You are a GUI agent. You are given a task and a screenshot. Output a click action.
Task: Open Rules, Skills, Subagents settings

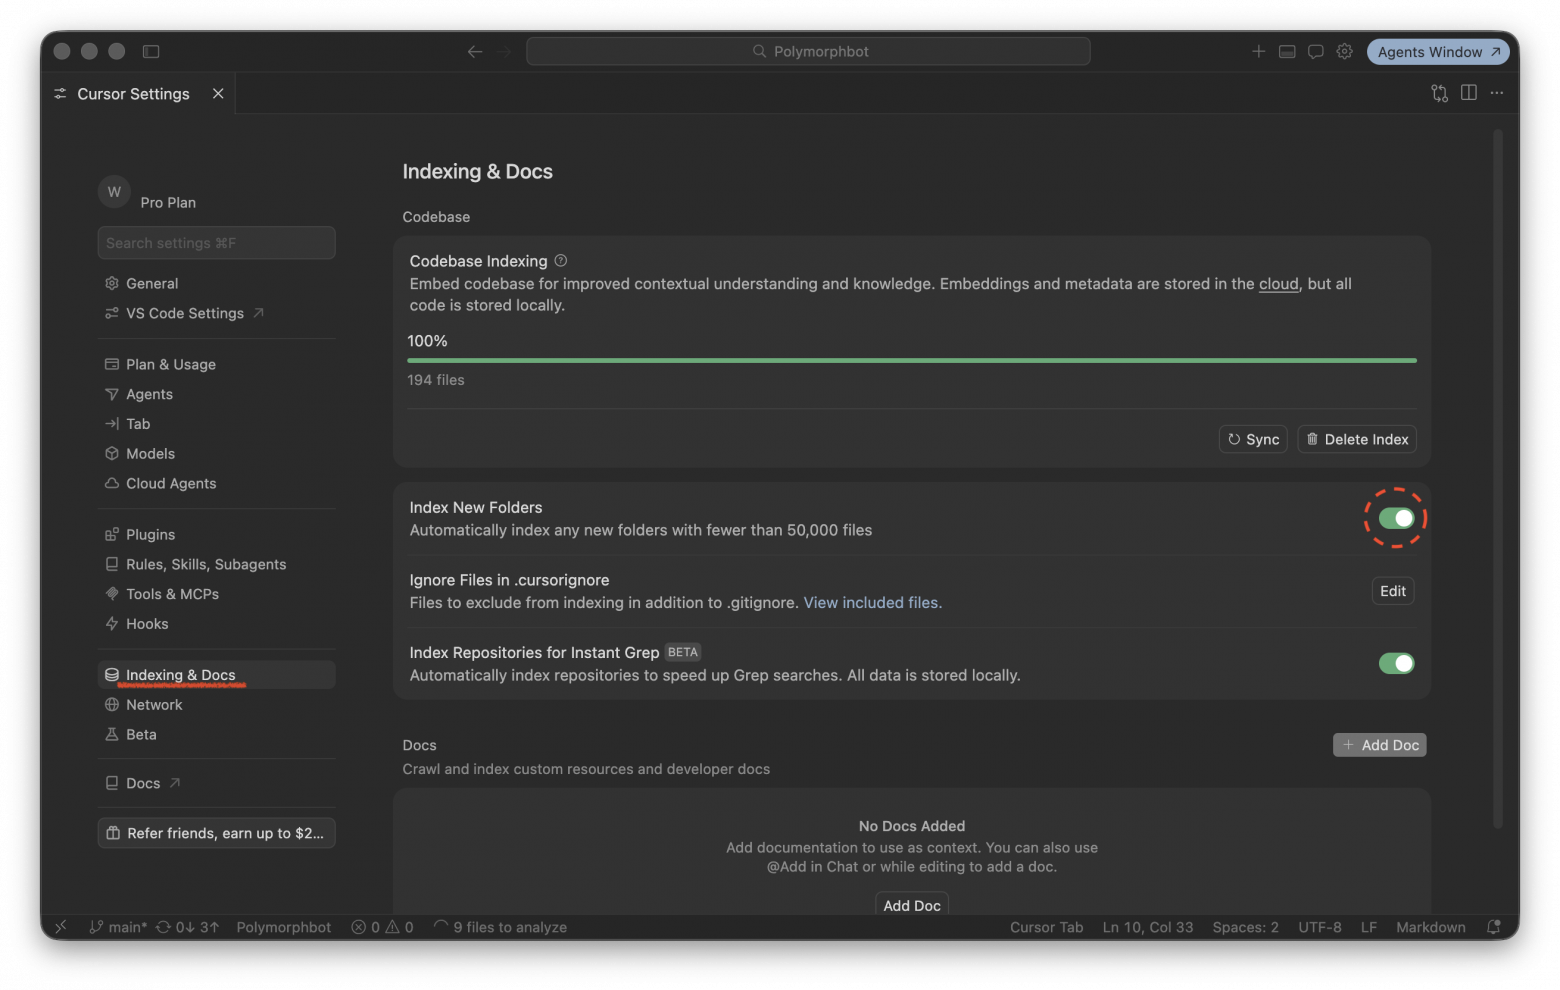216,564
